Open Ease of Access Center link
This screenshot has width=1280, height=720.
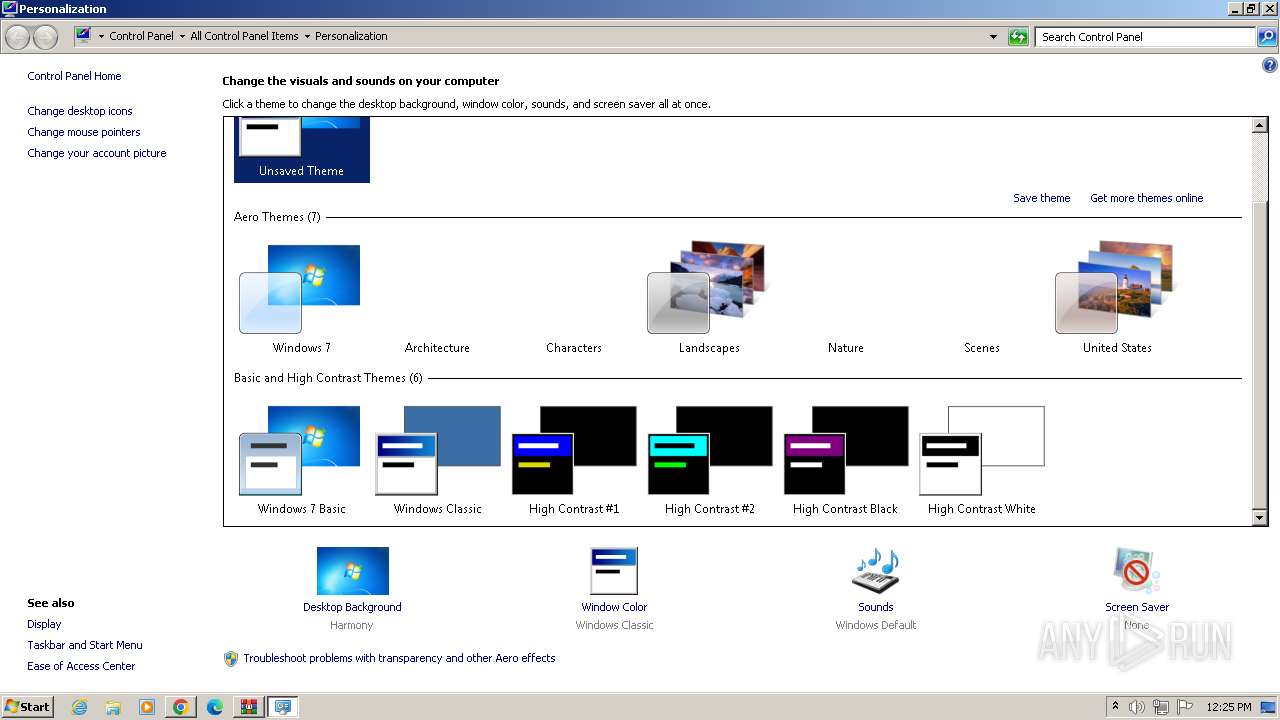[x=81, y=666]
